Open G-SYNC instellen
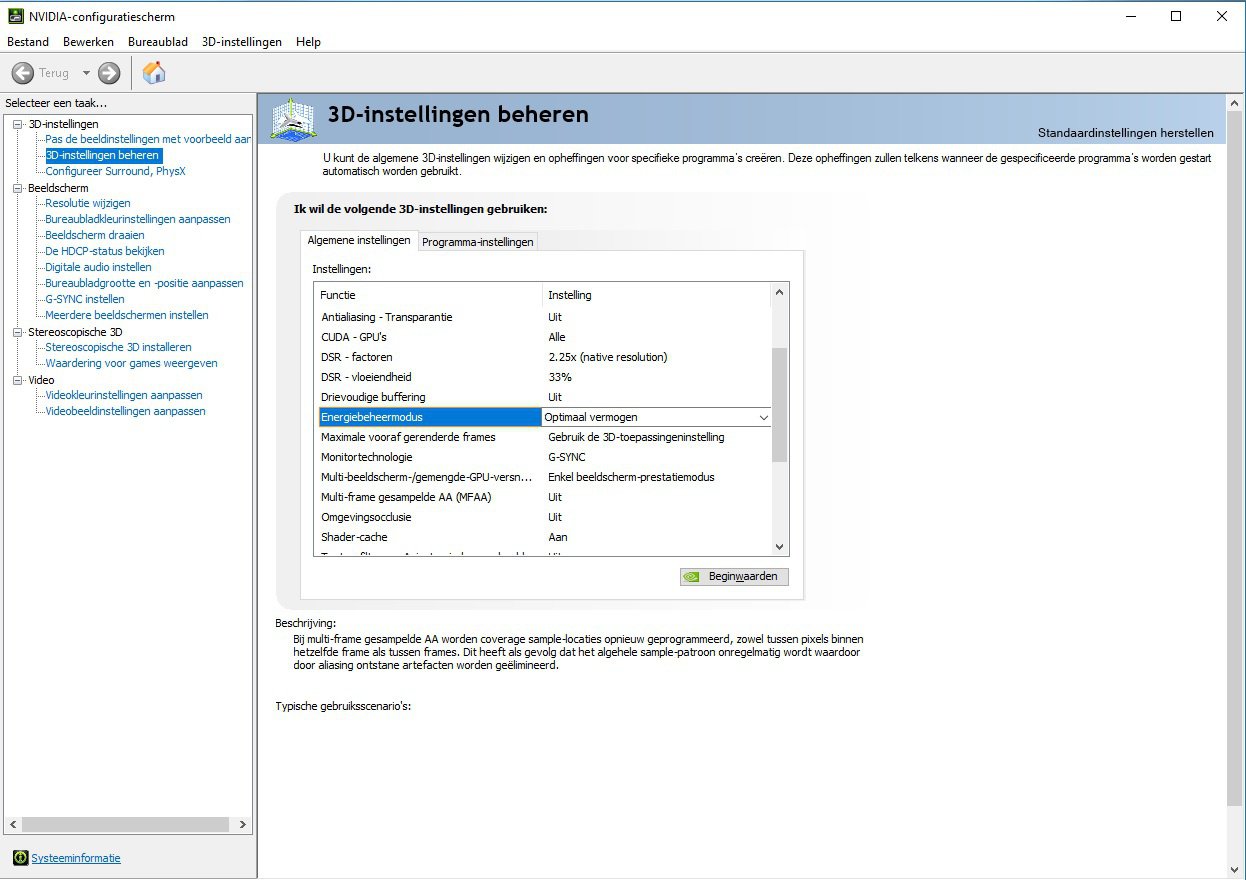The height and width of the screenshot is (880, 1246). [x=85, y=299]
